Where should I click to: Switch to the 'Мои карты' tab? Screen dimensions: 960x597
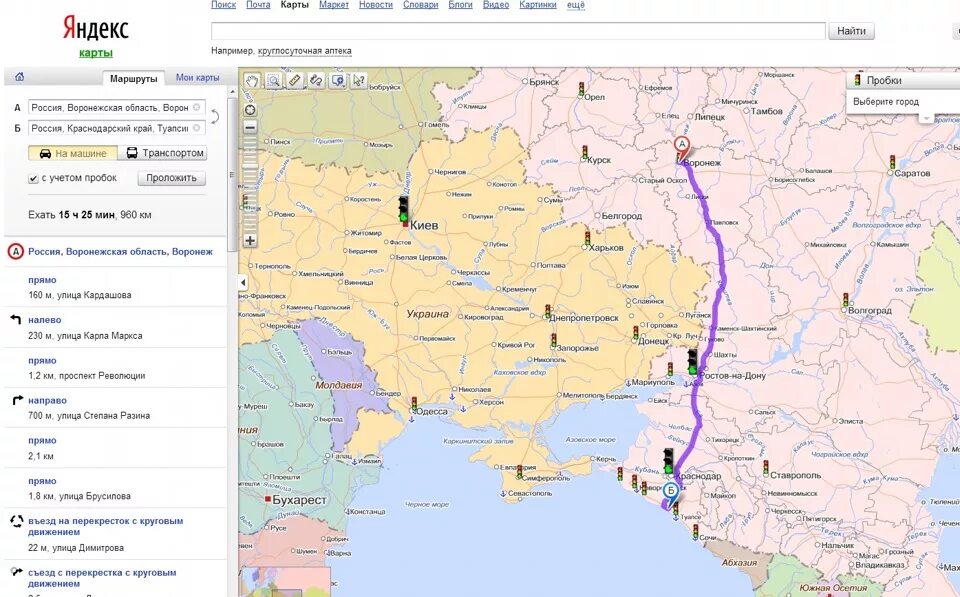pos(197,78)
